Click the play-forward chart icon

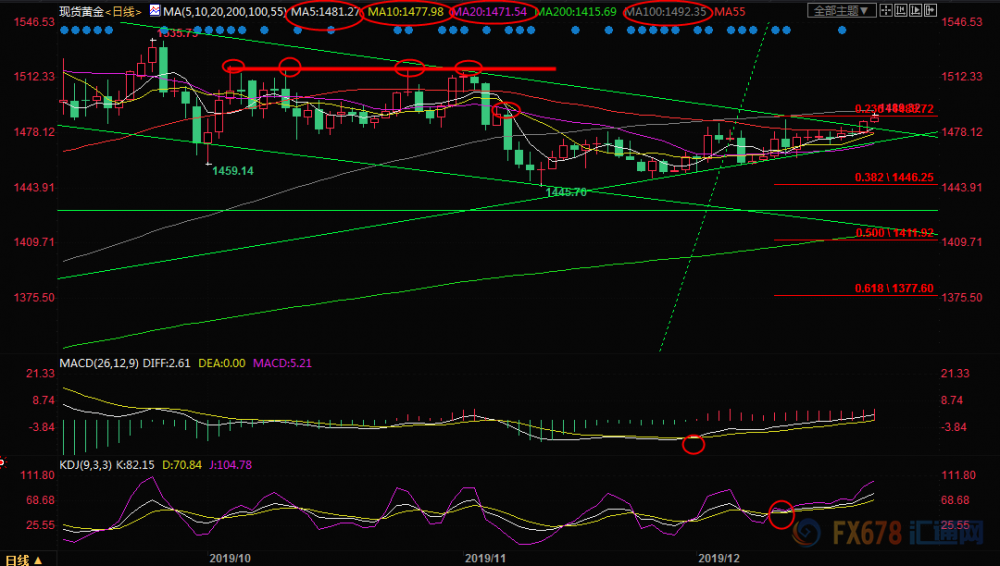[x=916, y=10]
